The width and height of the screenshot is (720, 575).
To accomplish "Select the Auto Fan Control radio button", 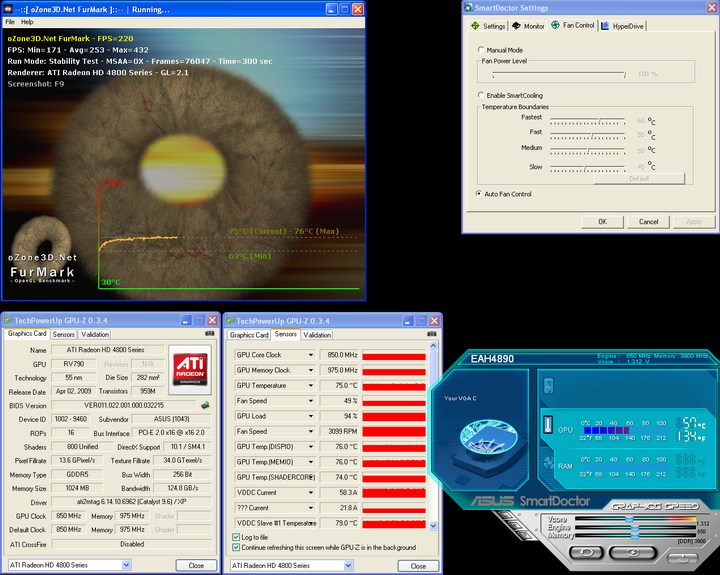I will coord(479,193).
